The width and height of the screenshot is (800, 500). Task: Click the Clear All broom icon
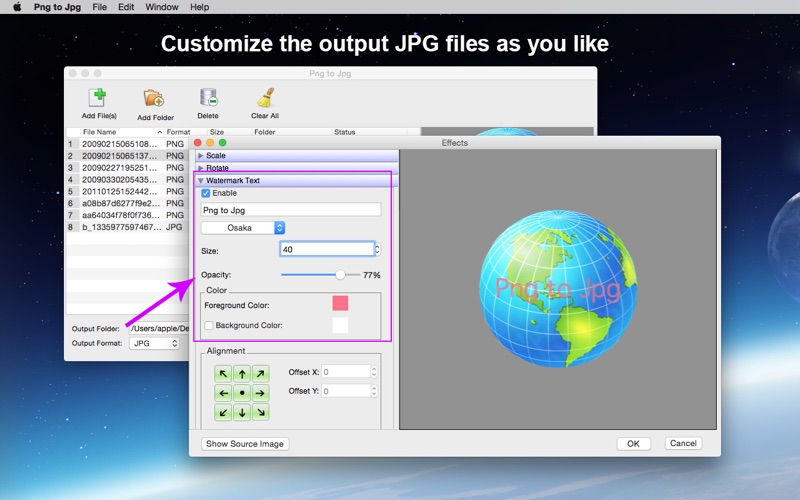click(265, 97)
